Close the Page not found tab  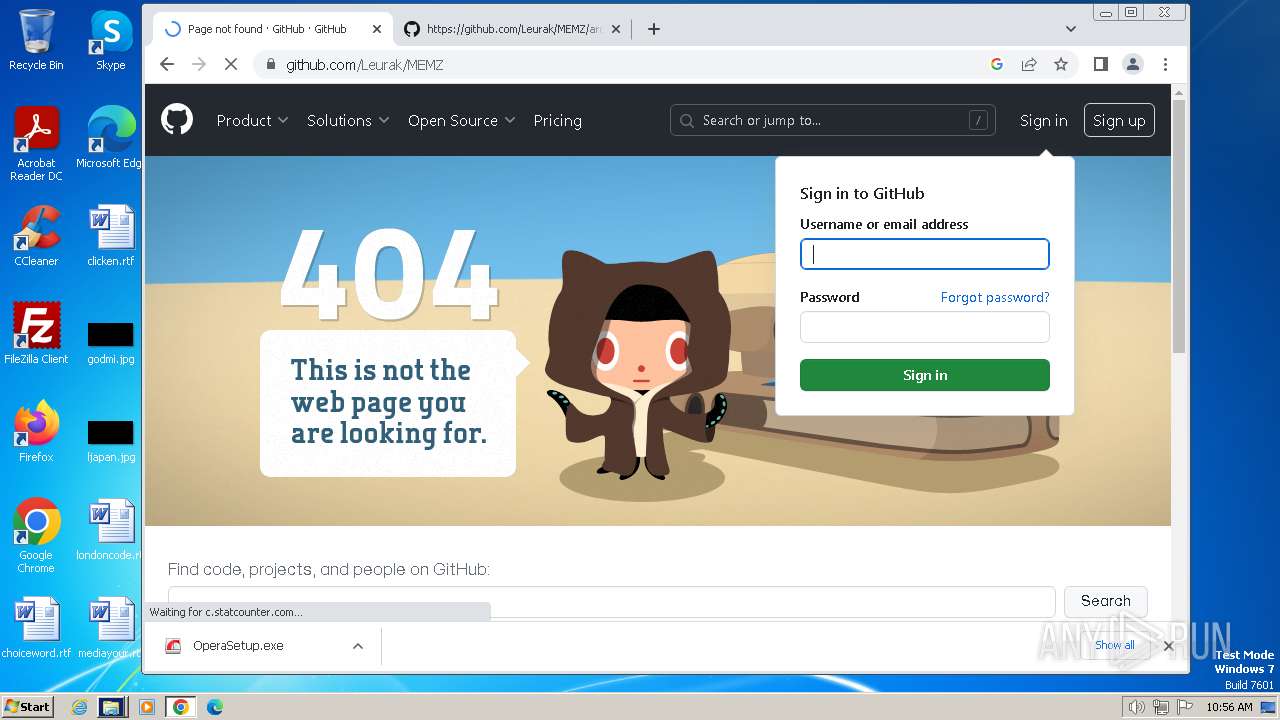coord(377,29)
